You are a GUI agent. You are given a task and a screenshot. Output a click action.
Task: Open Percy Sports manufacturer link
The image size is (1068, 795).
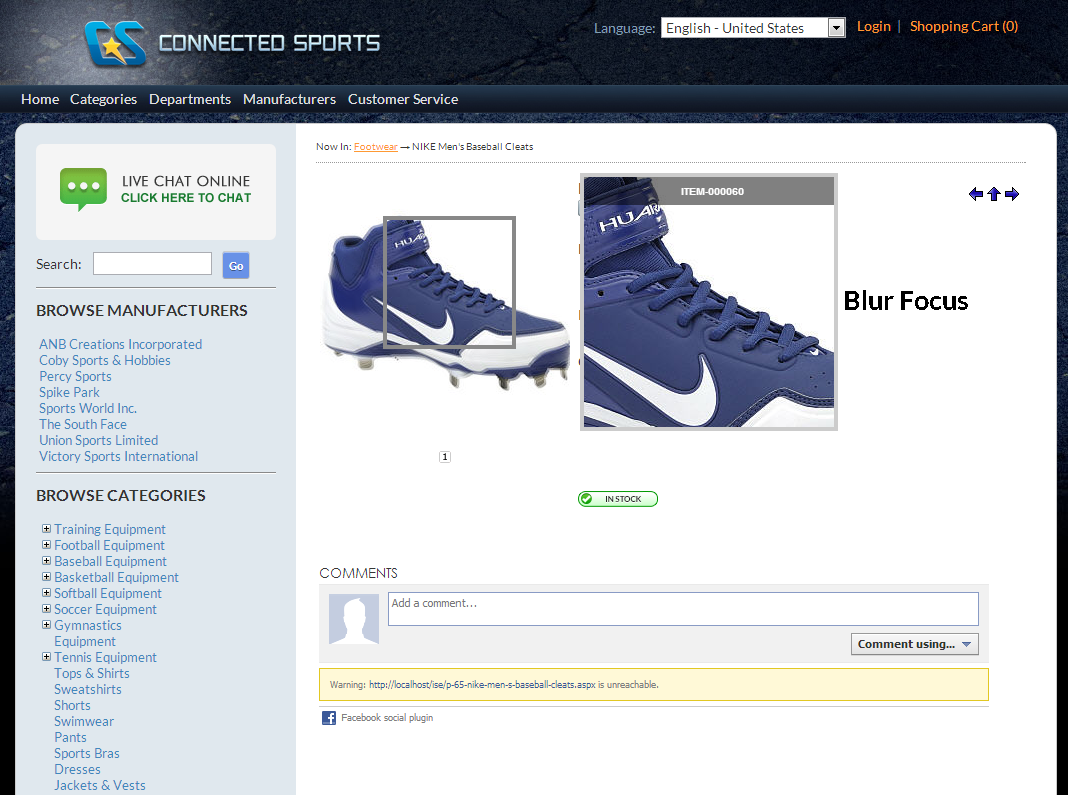click(x=75, y=376)
